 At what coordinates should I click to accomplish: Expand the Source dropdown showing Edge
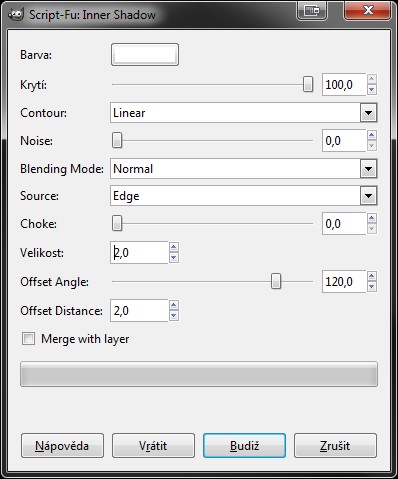tap(244, 196)
